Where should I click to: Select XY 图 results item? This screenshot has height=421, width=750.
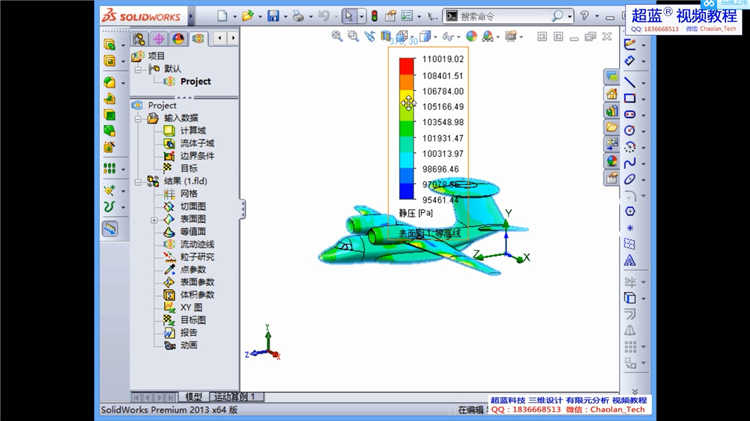(x=191, y=307)
